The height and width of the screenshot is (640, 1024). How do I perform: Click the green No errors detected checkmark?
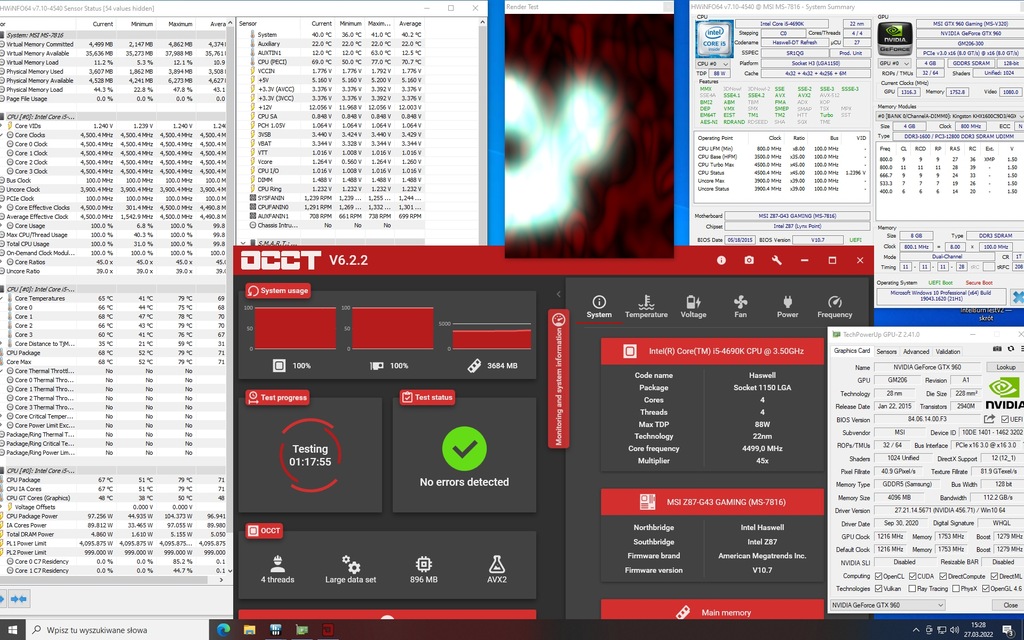[464, 448]
